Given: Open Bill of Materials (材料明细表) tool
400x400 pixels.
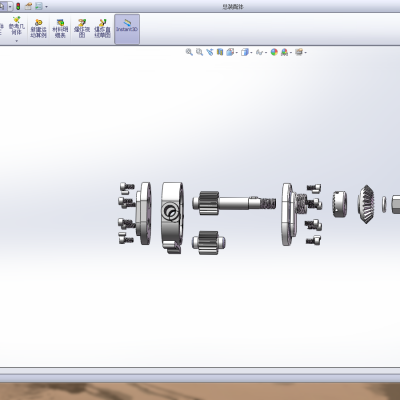Looking at the screenshot, I should click(x=60, y=28).
